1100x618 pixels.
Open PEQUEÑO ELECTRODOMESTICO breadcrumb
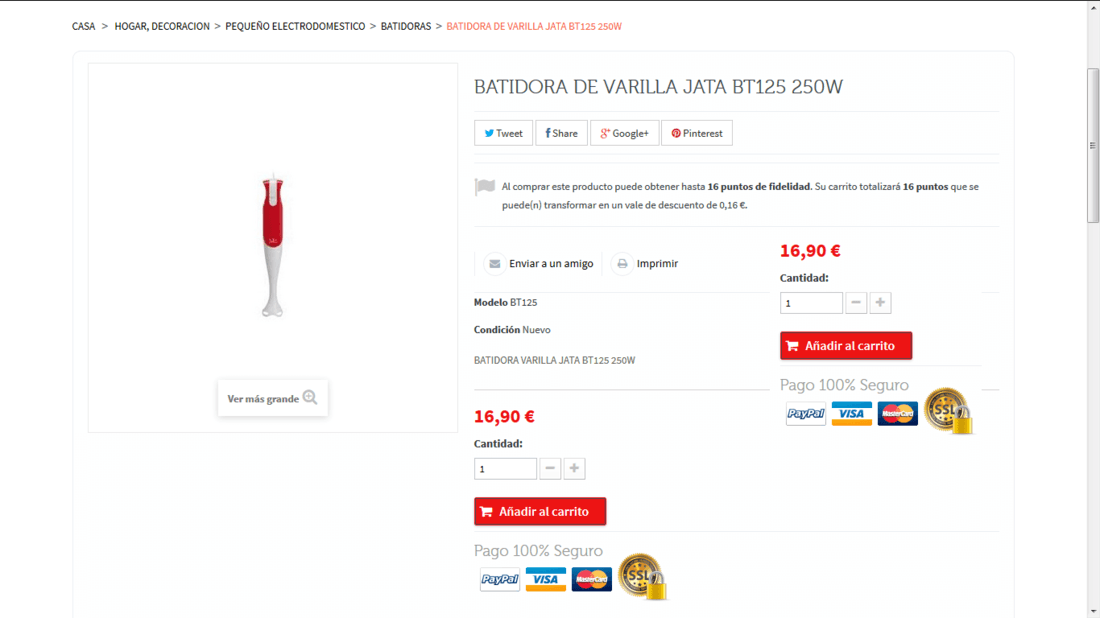[295, 26]
